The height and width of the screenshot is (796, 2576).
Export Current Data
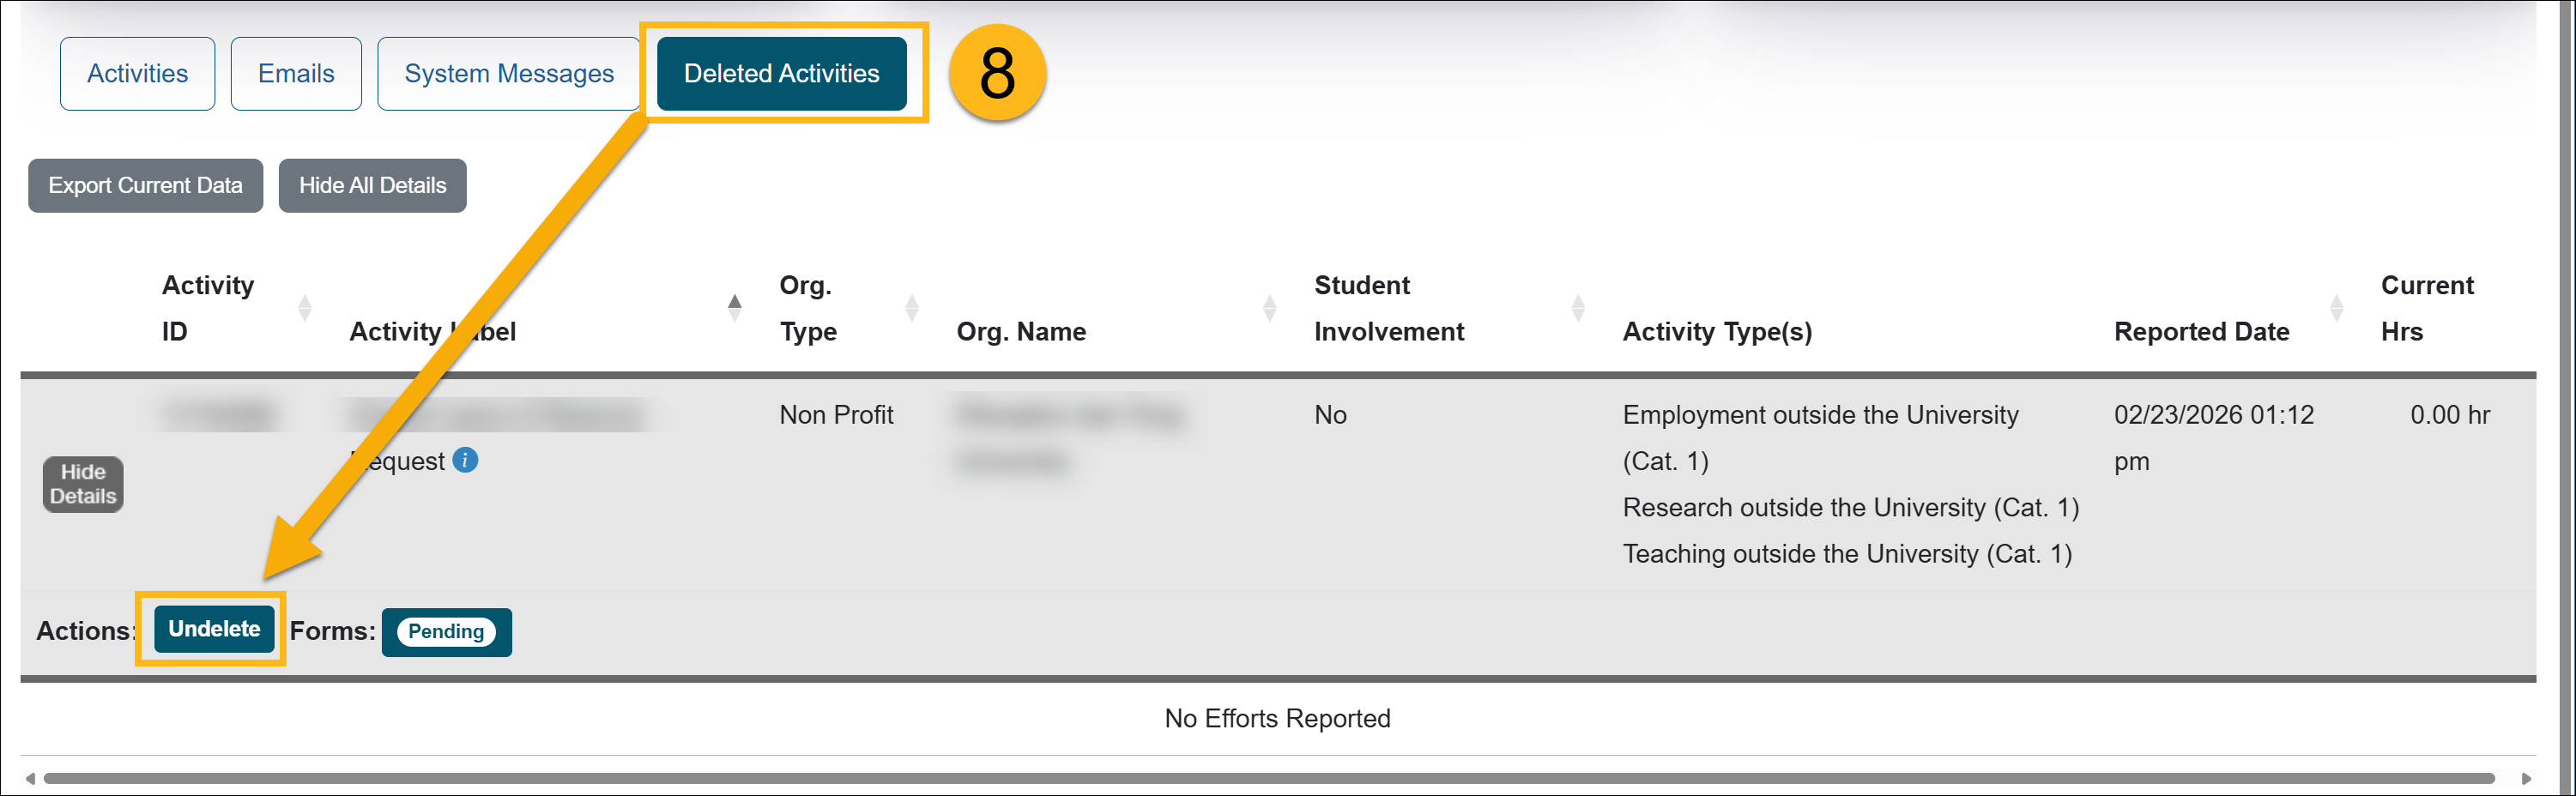click(145, 185)
